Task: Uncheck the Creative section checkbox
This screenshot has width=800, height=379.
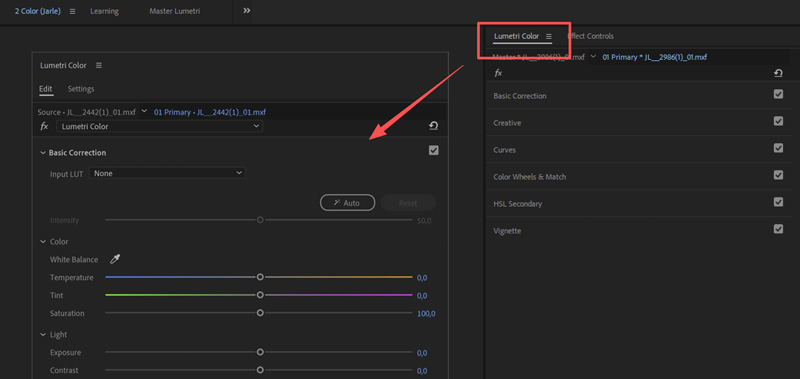Action: pyautogui.click(x=778, y=121)
